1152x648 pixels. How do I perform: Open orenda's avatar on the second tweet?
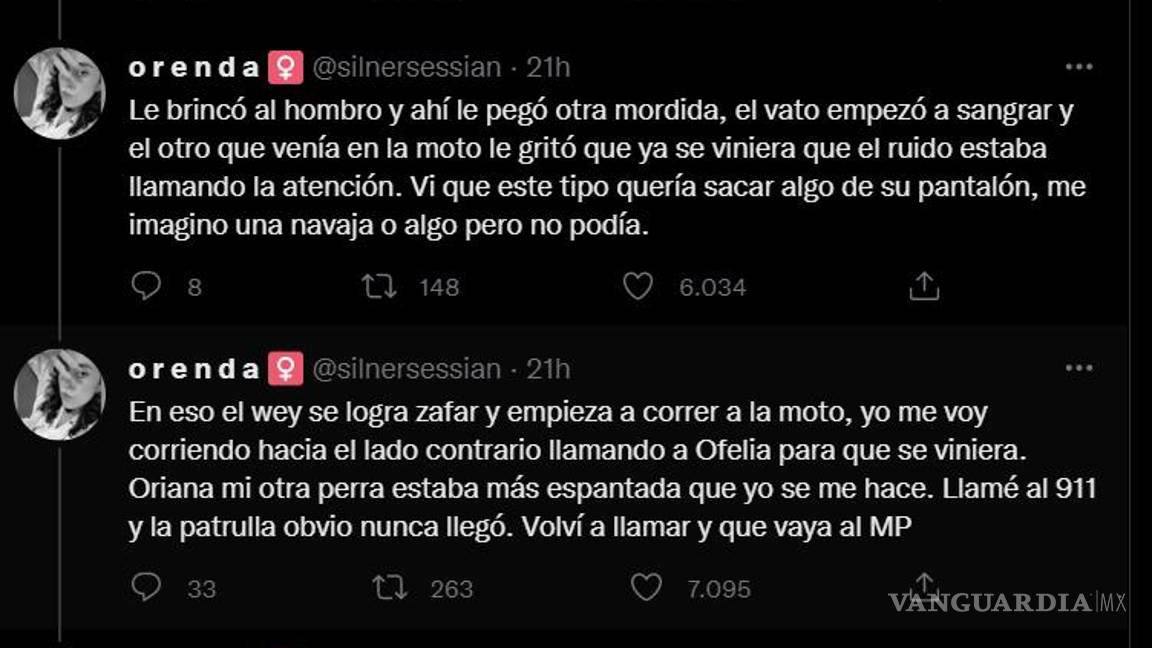coord(60,394)
